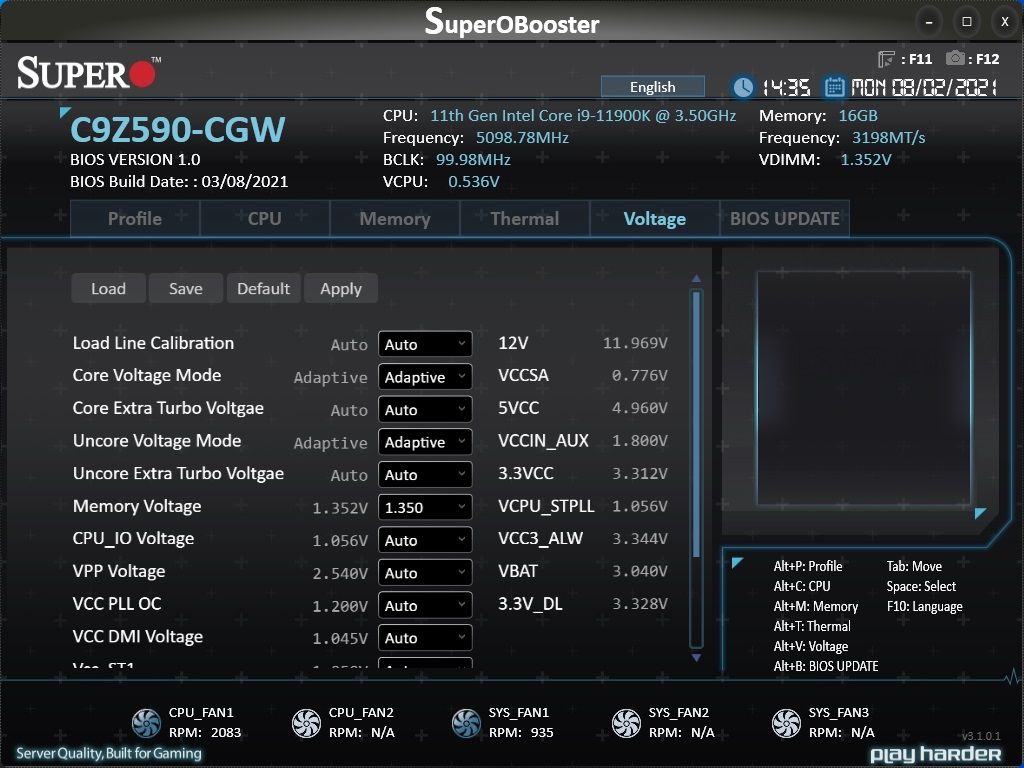The image size is (1024, 768).
Task: Click the CPU_FAN1 fan icon
Action: (146, 723)
